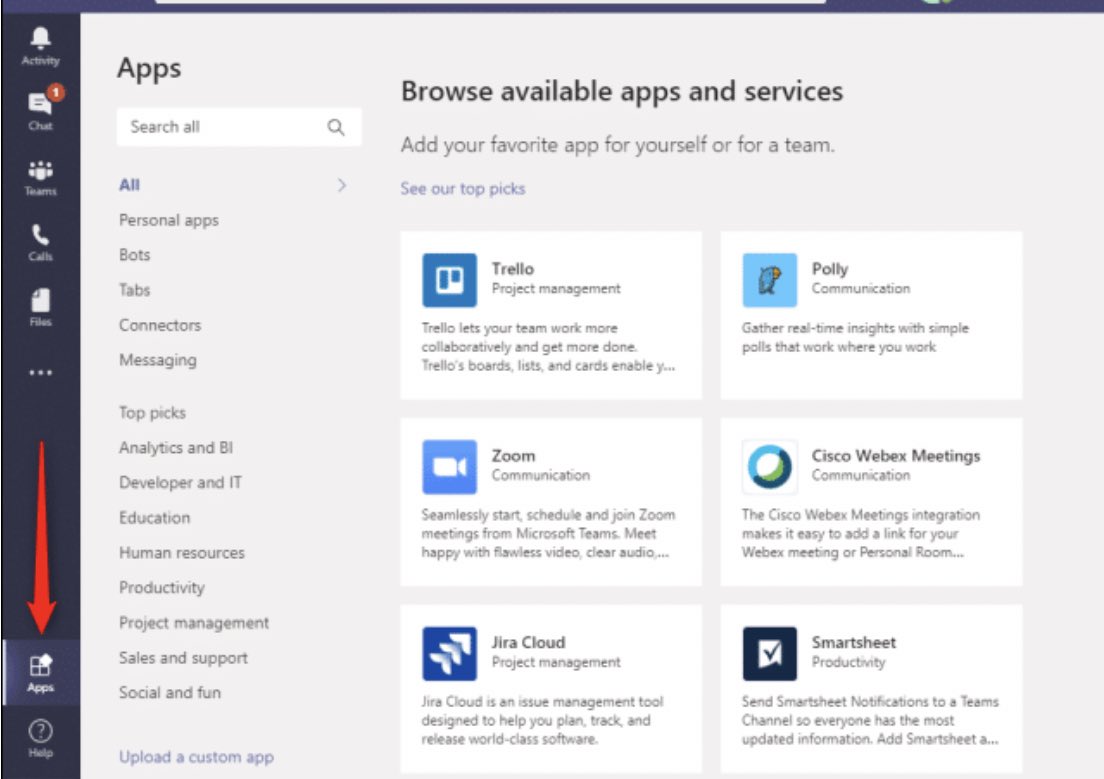1104x779 pixels.
Task: Filter apps by Messaging
Action: (x=158, y=361)
